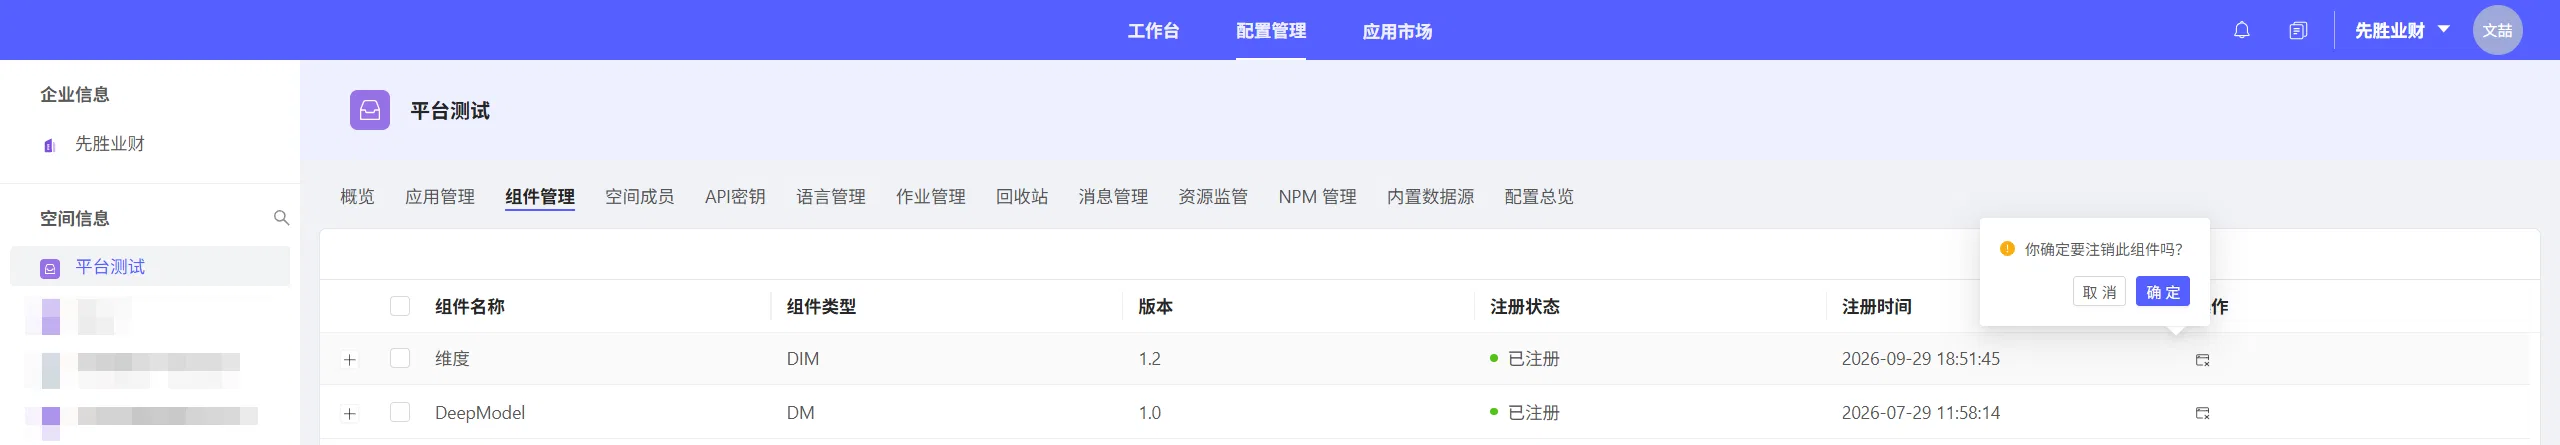Click the 先胜业财 company logo icon
Viewport: 2560px width, 445px height.
click(x=50, y=145)
